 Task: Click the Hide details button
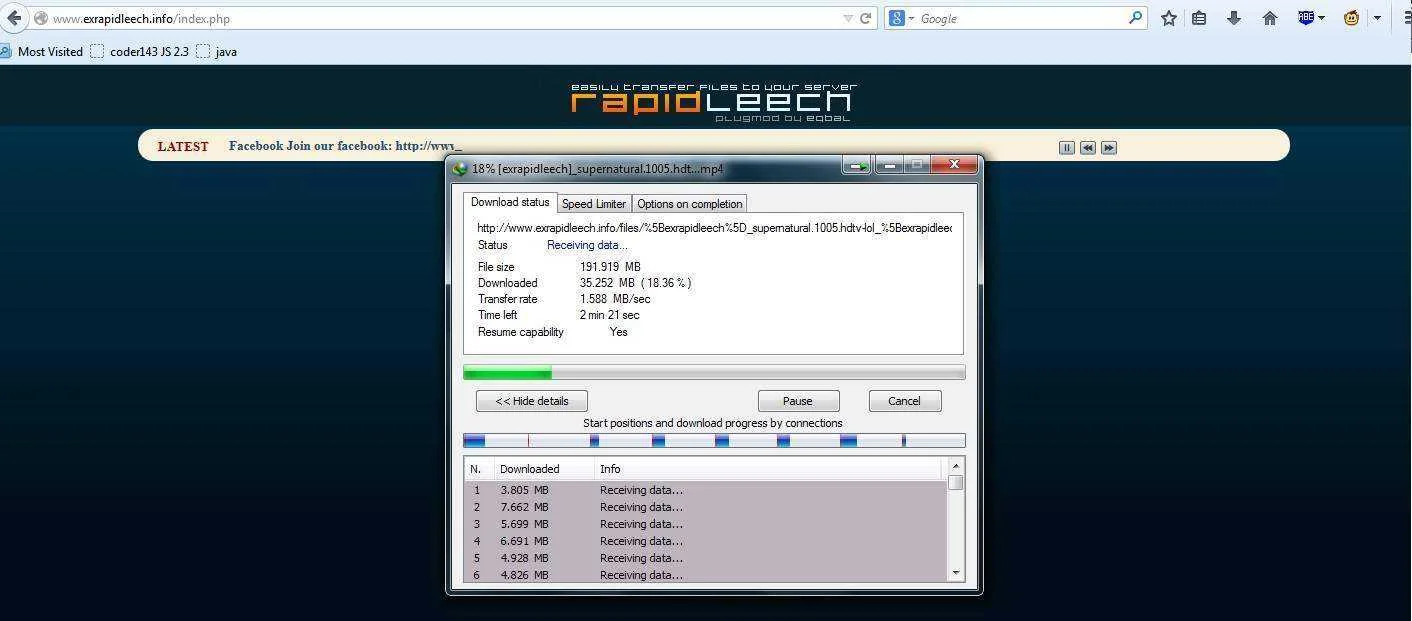532,401
